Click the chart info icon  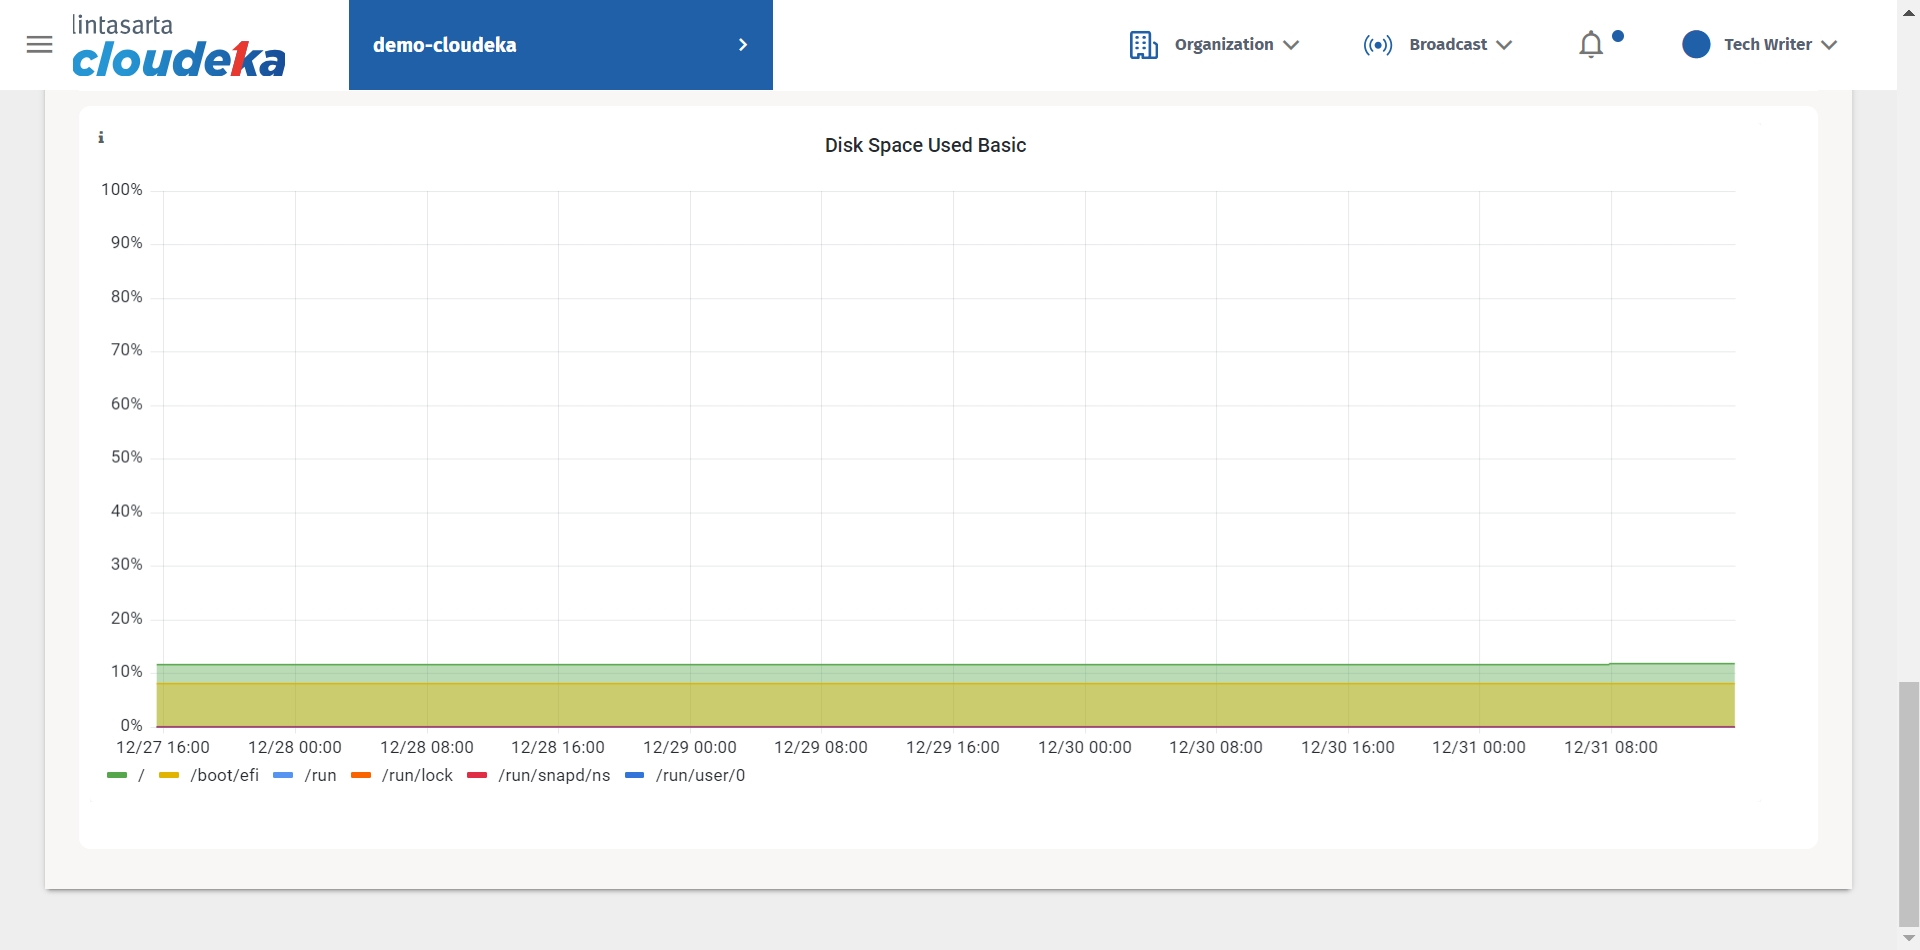tap(101, 138)
